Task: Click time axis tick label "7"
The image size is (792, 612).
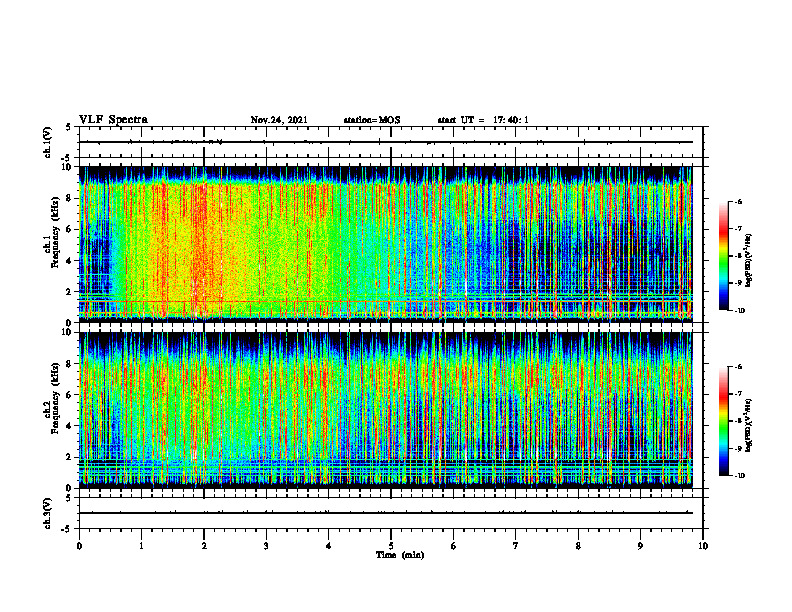Action: (516, 546)
